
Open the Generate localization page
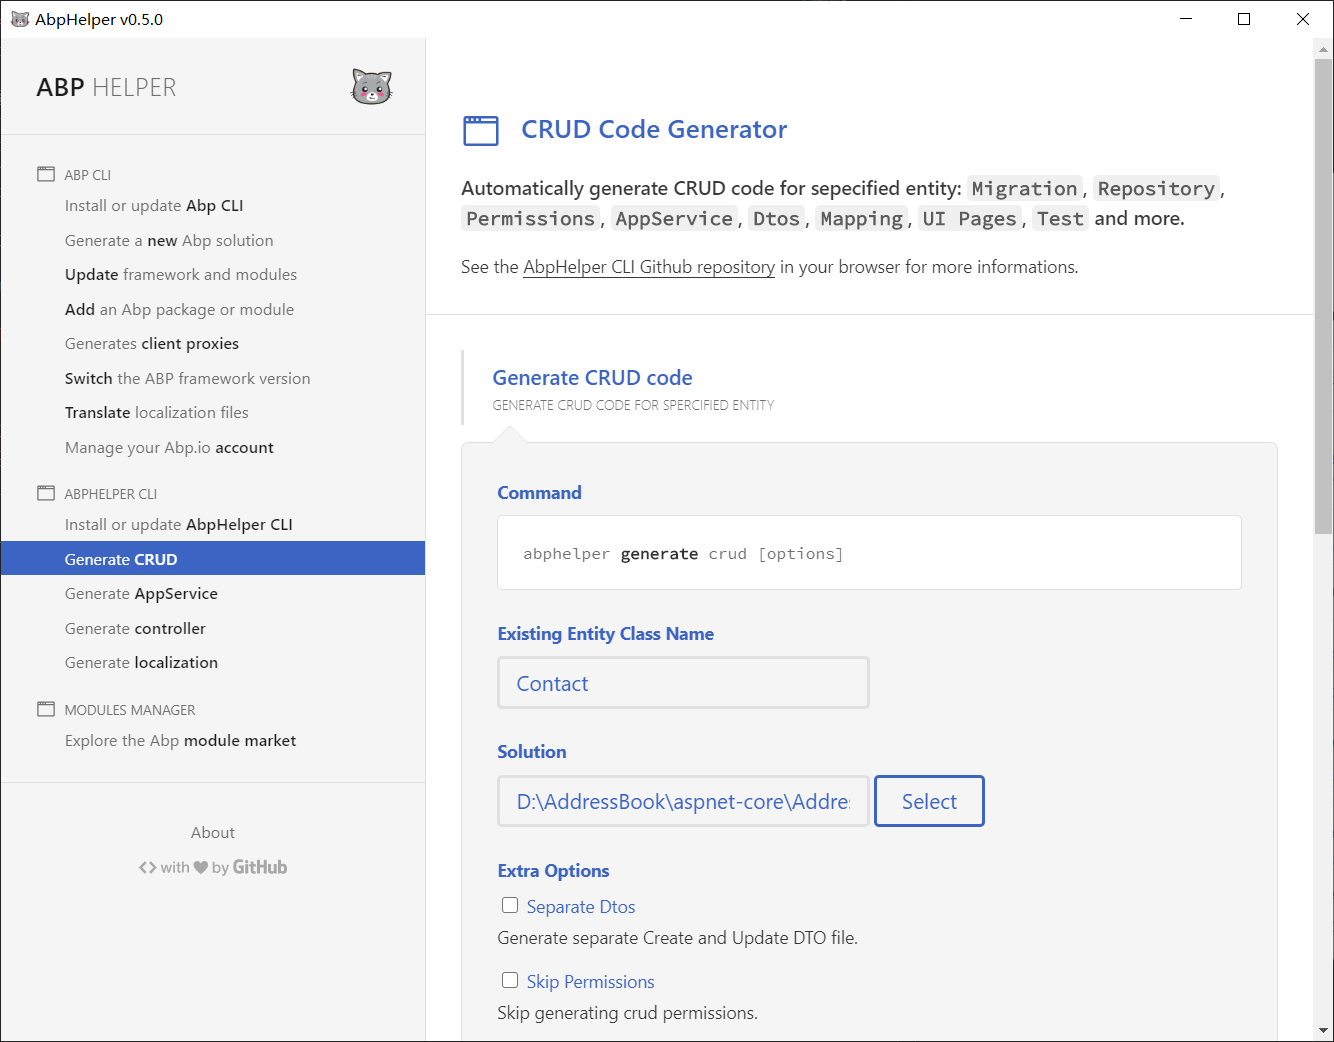click(x=141, y=662)
